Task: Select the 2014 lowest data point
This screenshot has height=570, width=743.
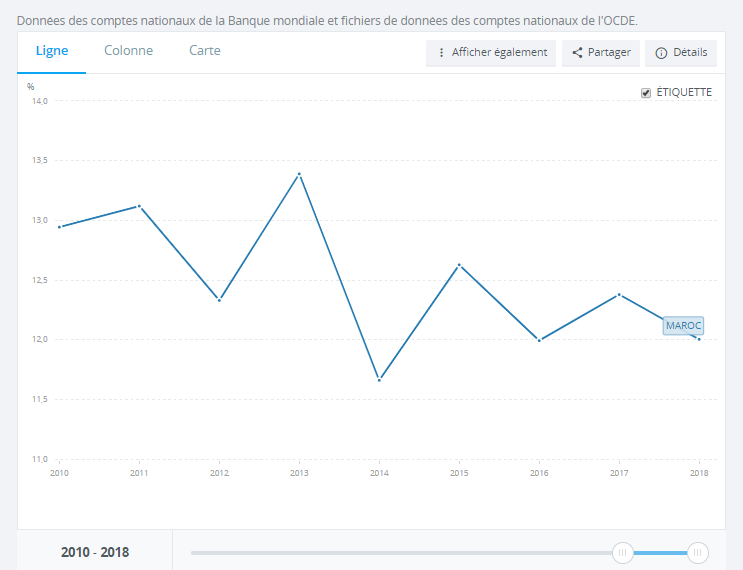Action: [379, 380]
